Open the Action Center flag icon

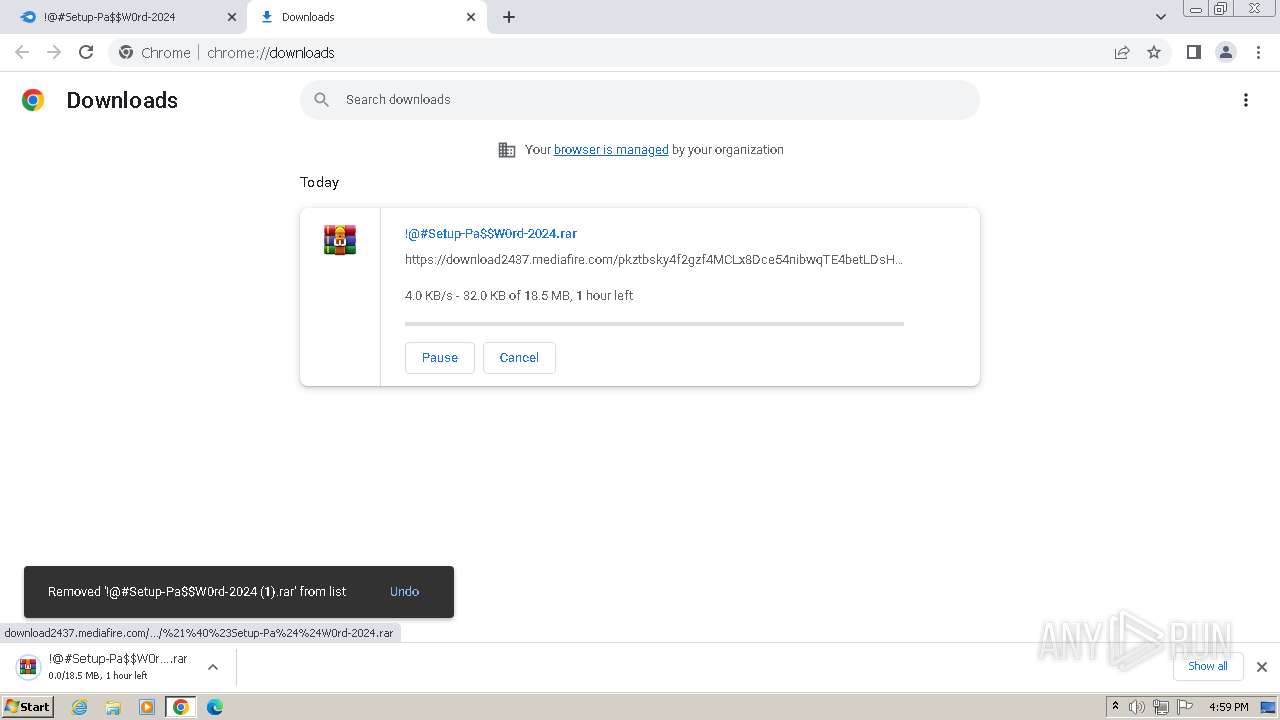pyautogui.click(x=1185, y=707)
